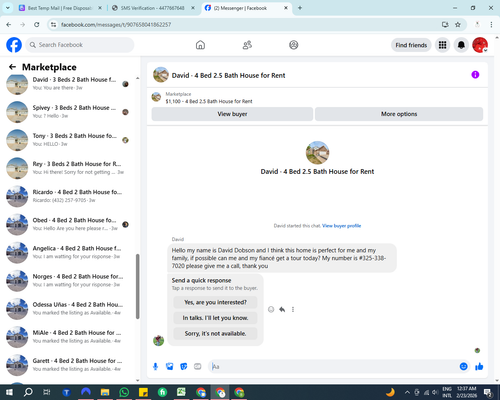
Task: Reload the page
Action: pyautogui.click(x=37, y=25)
